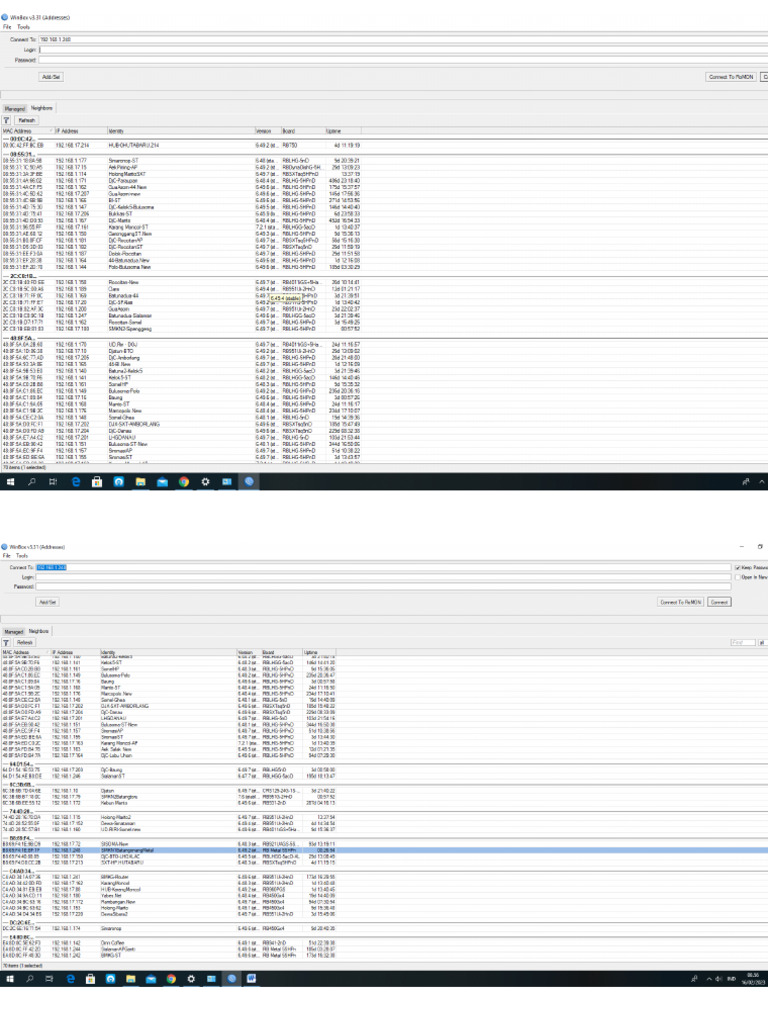Click the volume icon in lower system tray
The height and width of the screenshot is (1024, 768).
[x=718, y=979]
